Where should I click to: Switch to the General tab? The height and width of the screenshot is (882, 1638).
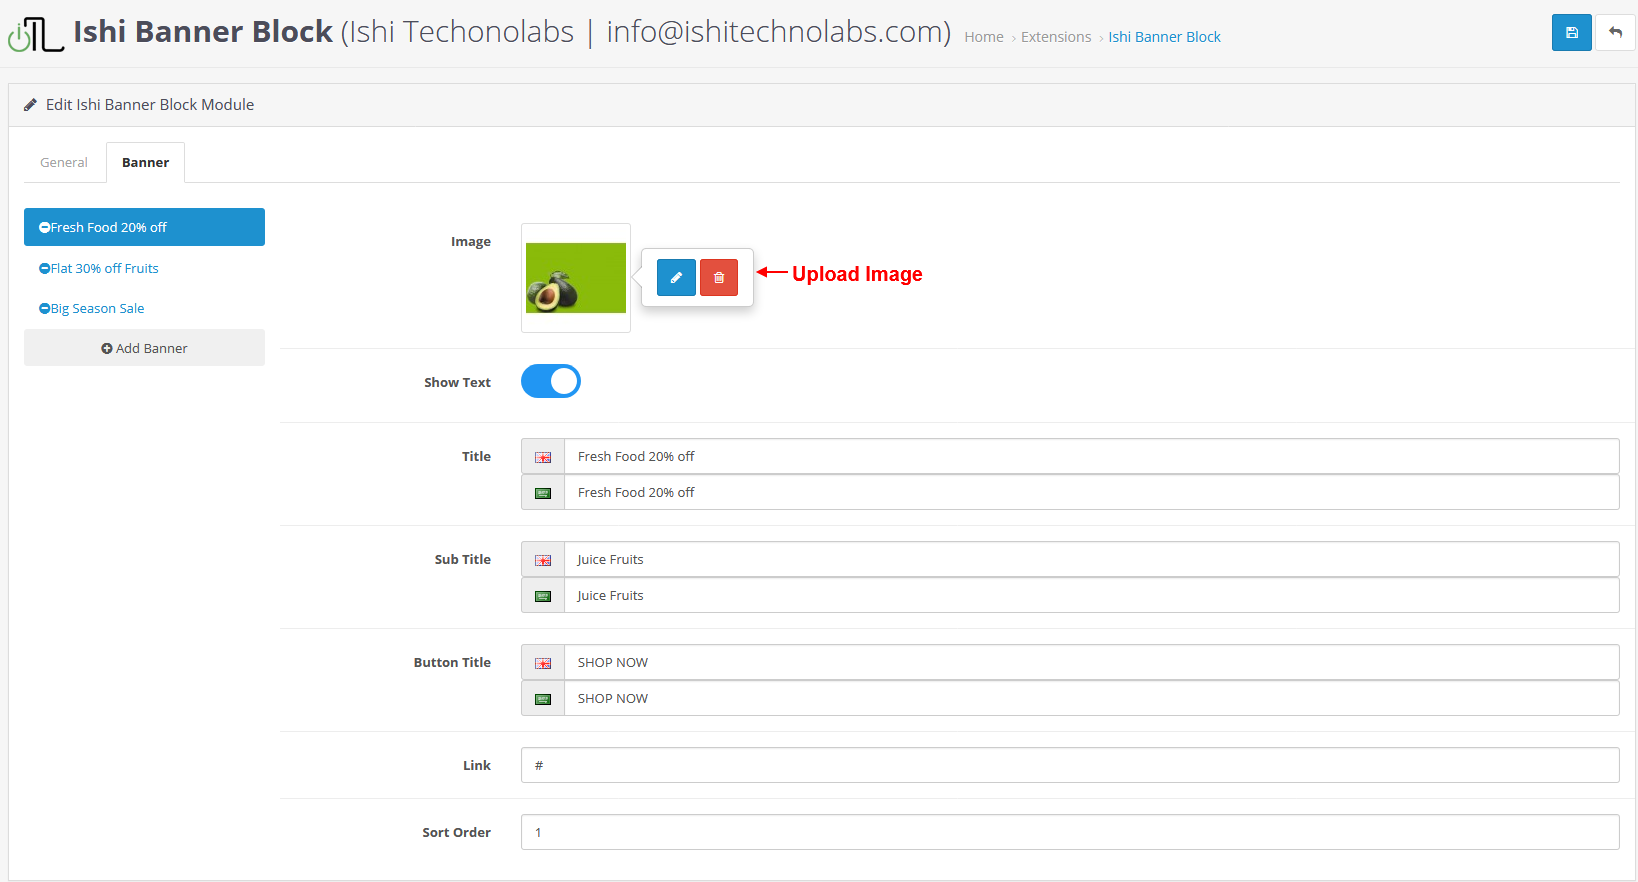pyautogui.click(x=64, y=162)
